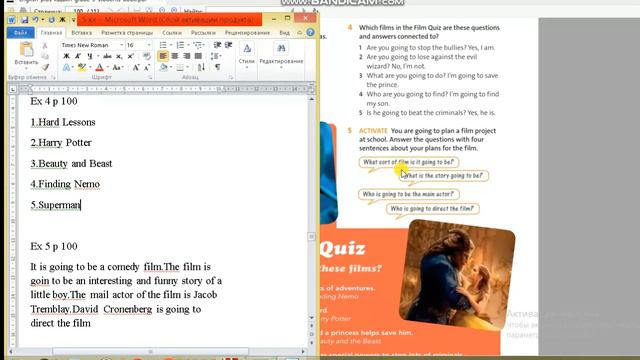Align text left
The image size is (640, 360).
[163, 56]
